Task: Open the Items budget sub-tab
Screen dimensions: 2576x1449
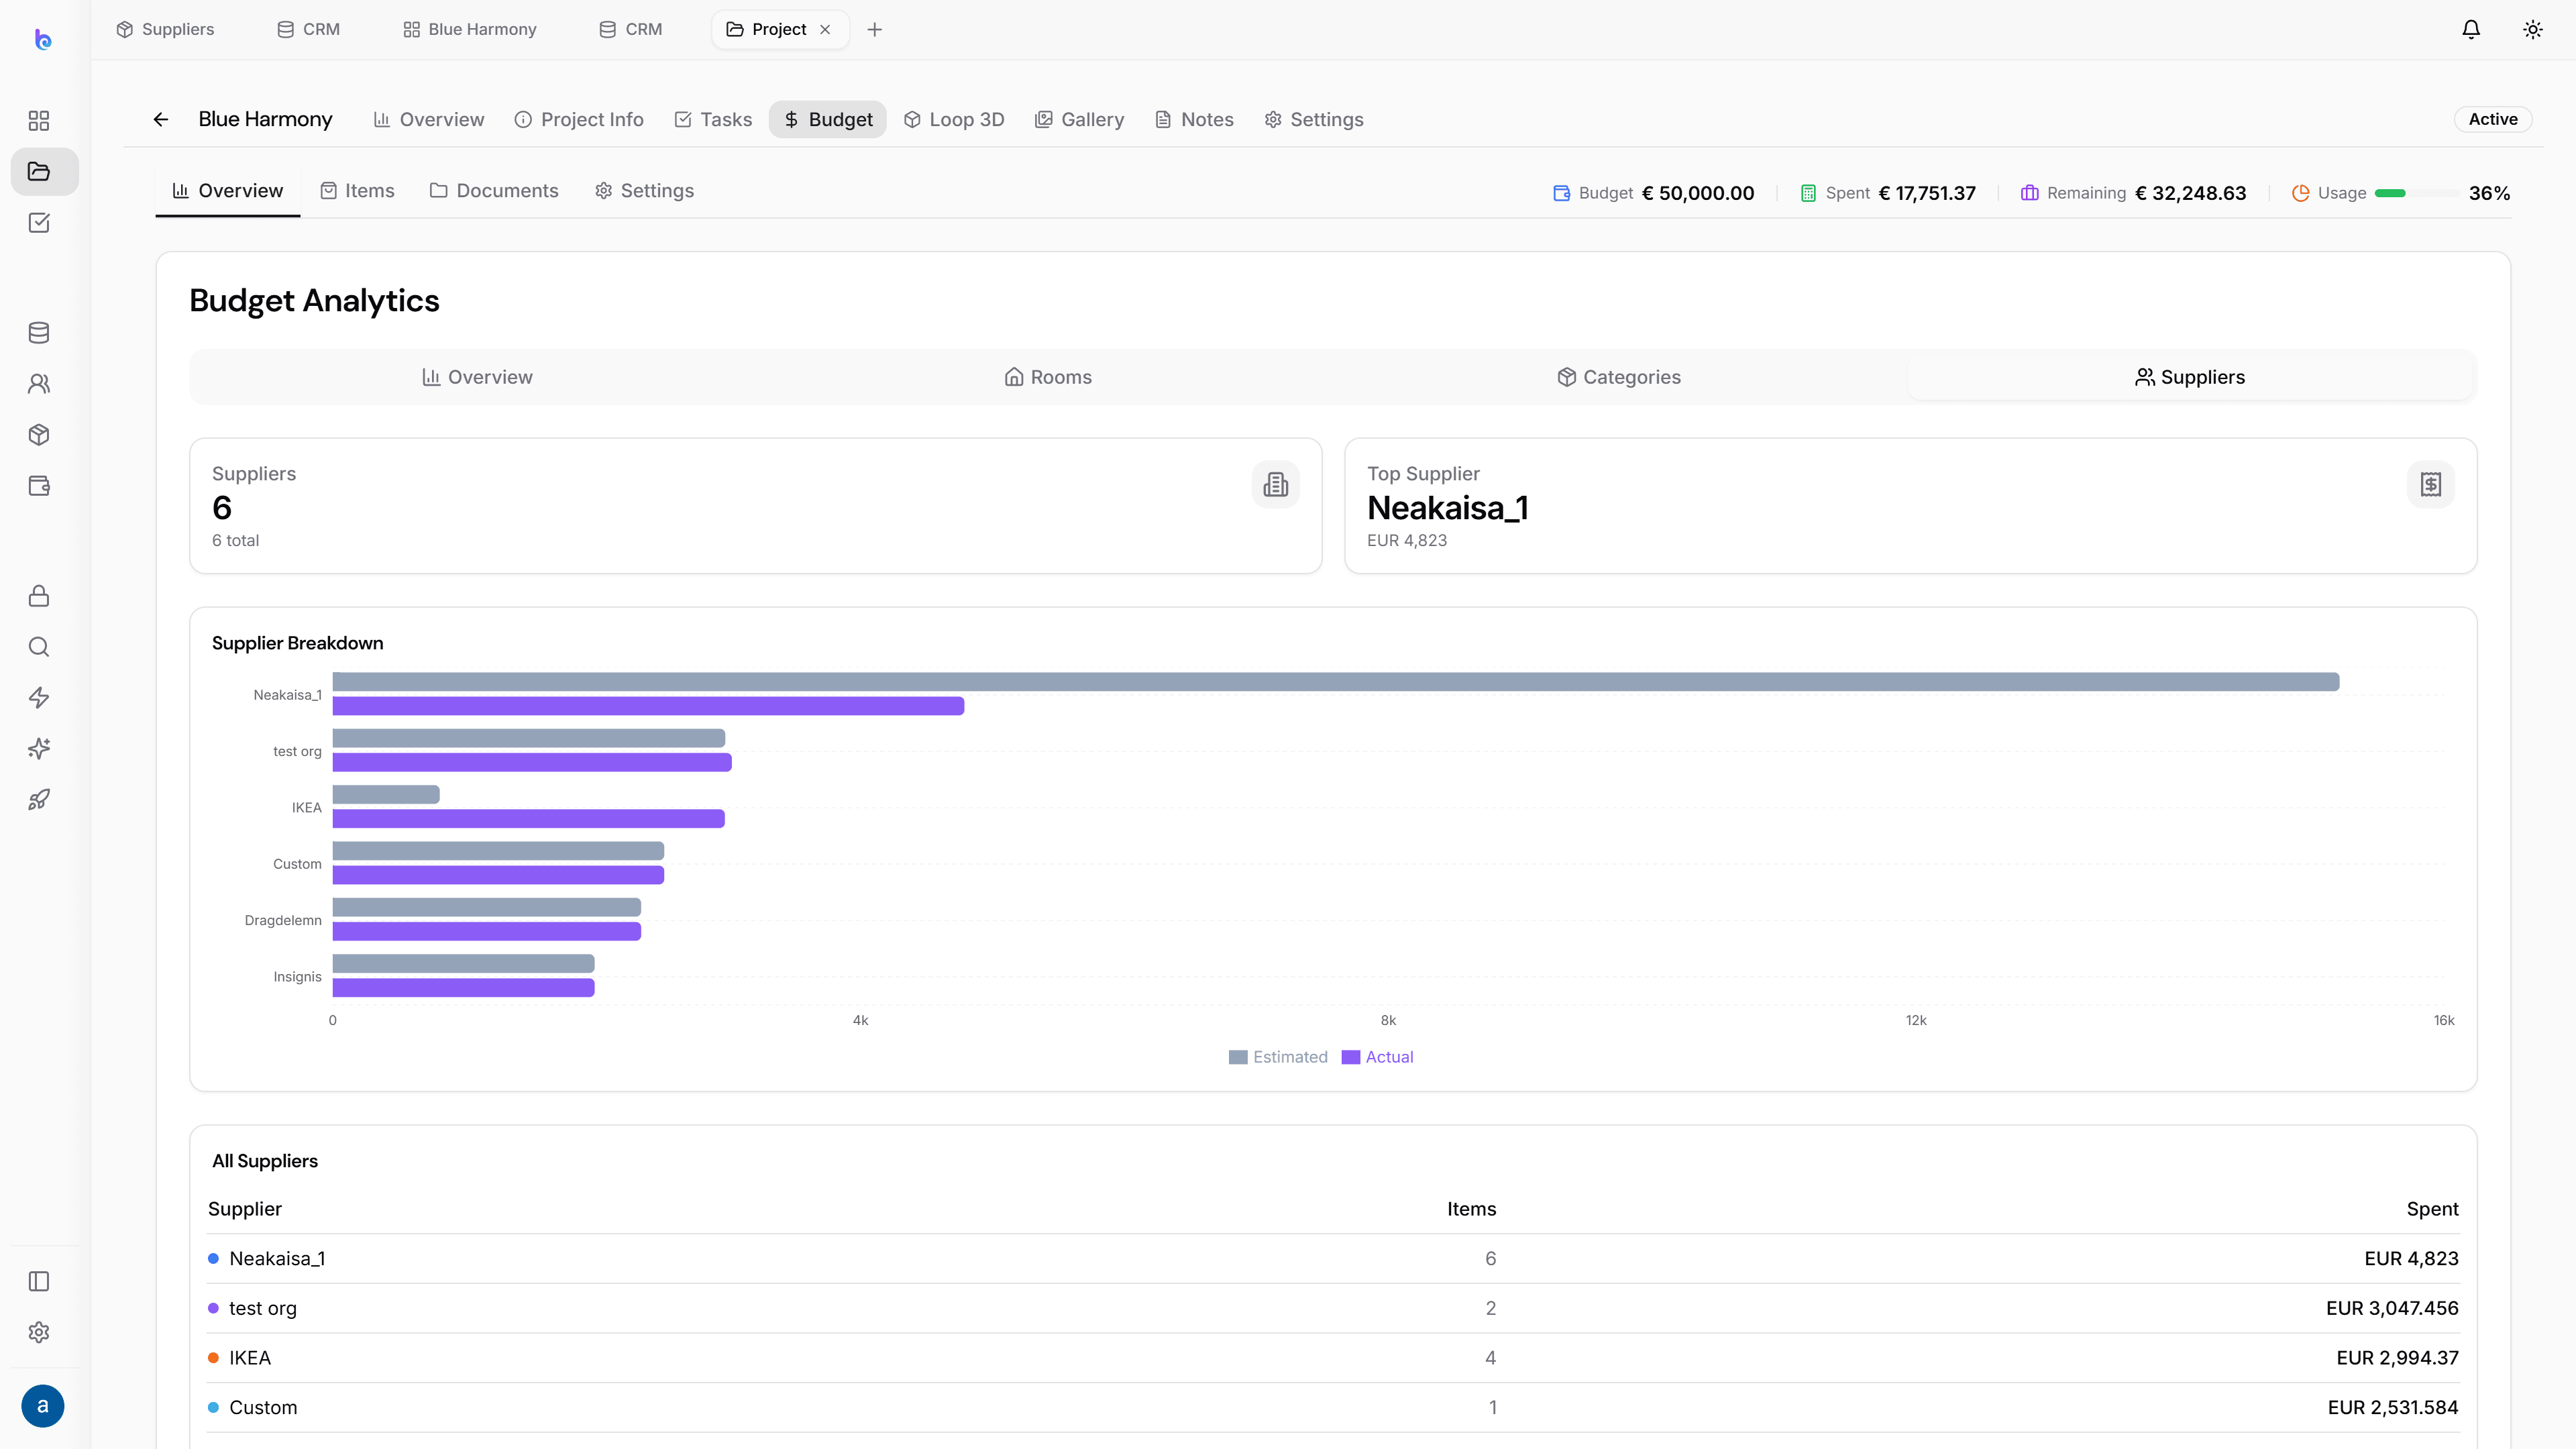Action: (x=357, y=190)
